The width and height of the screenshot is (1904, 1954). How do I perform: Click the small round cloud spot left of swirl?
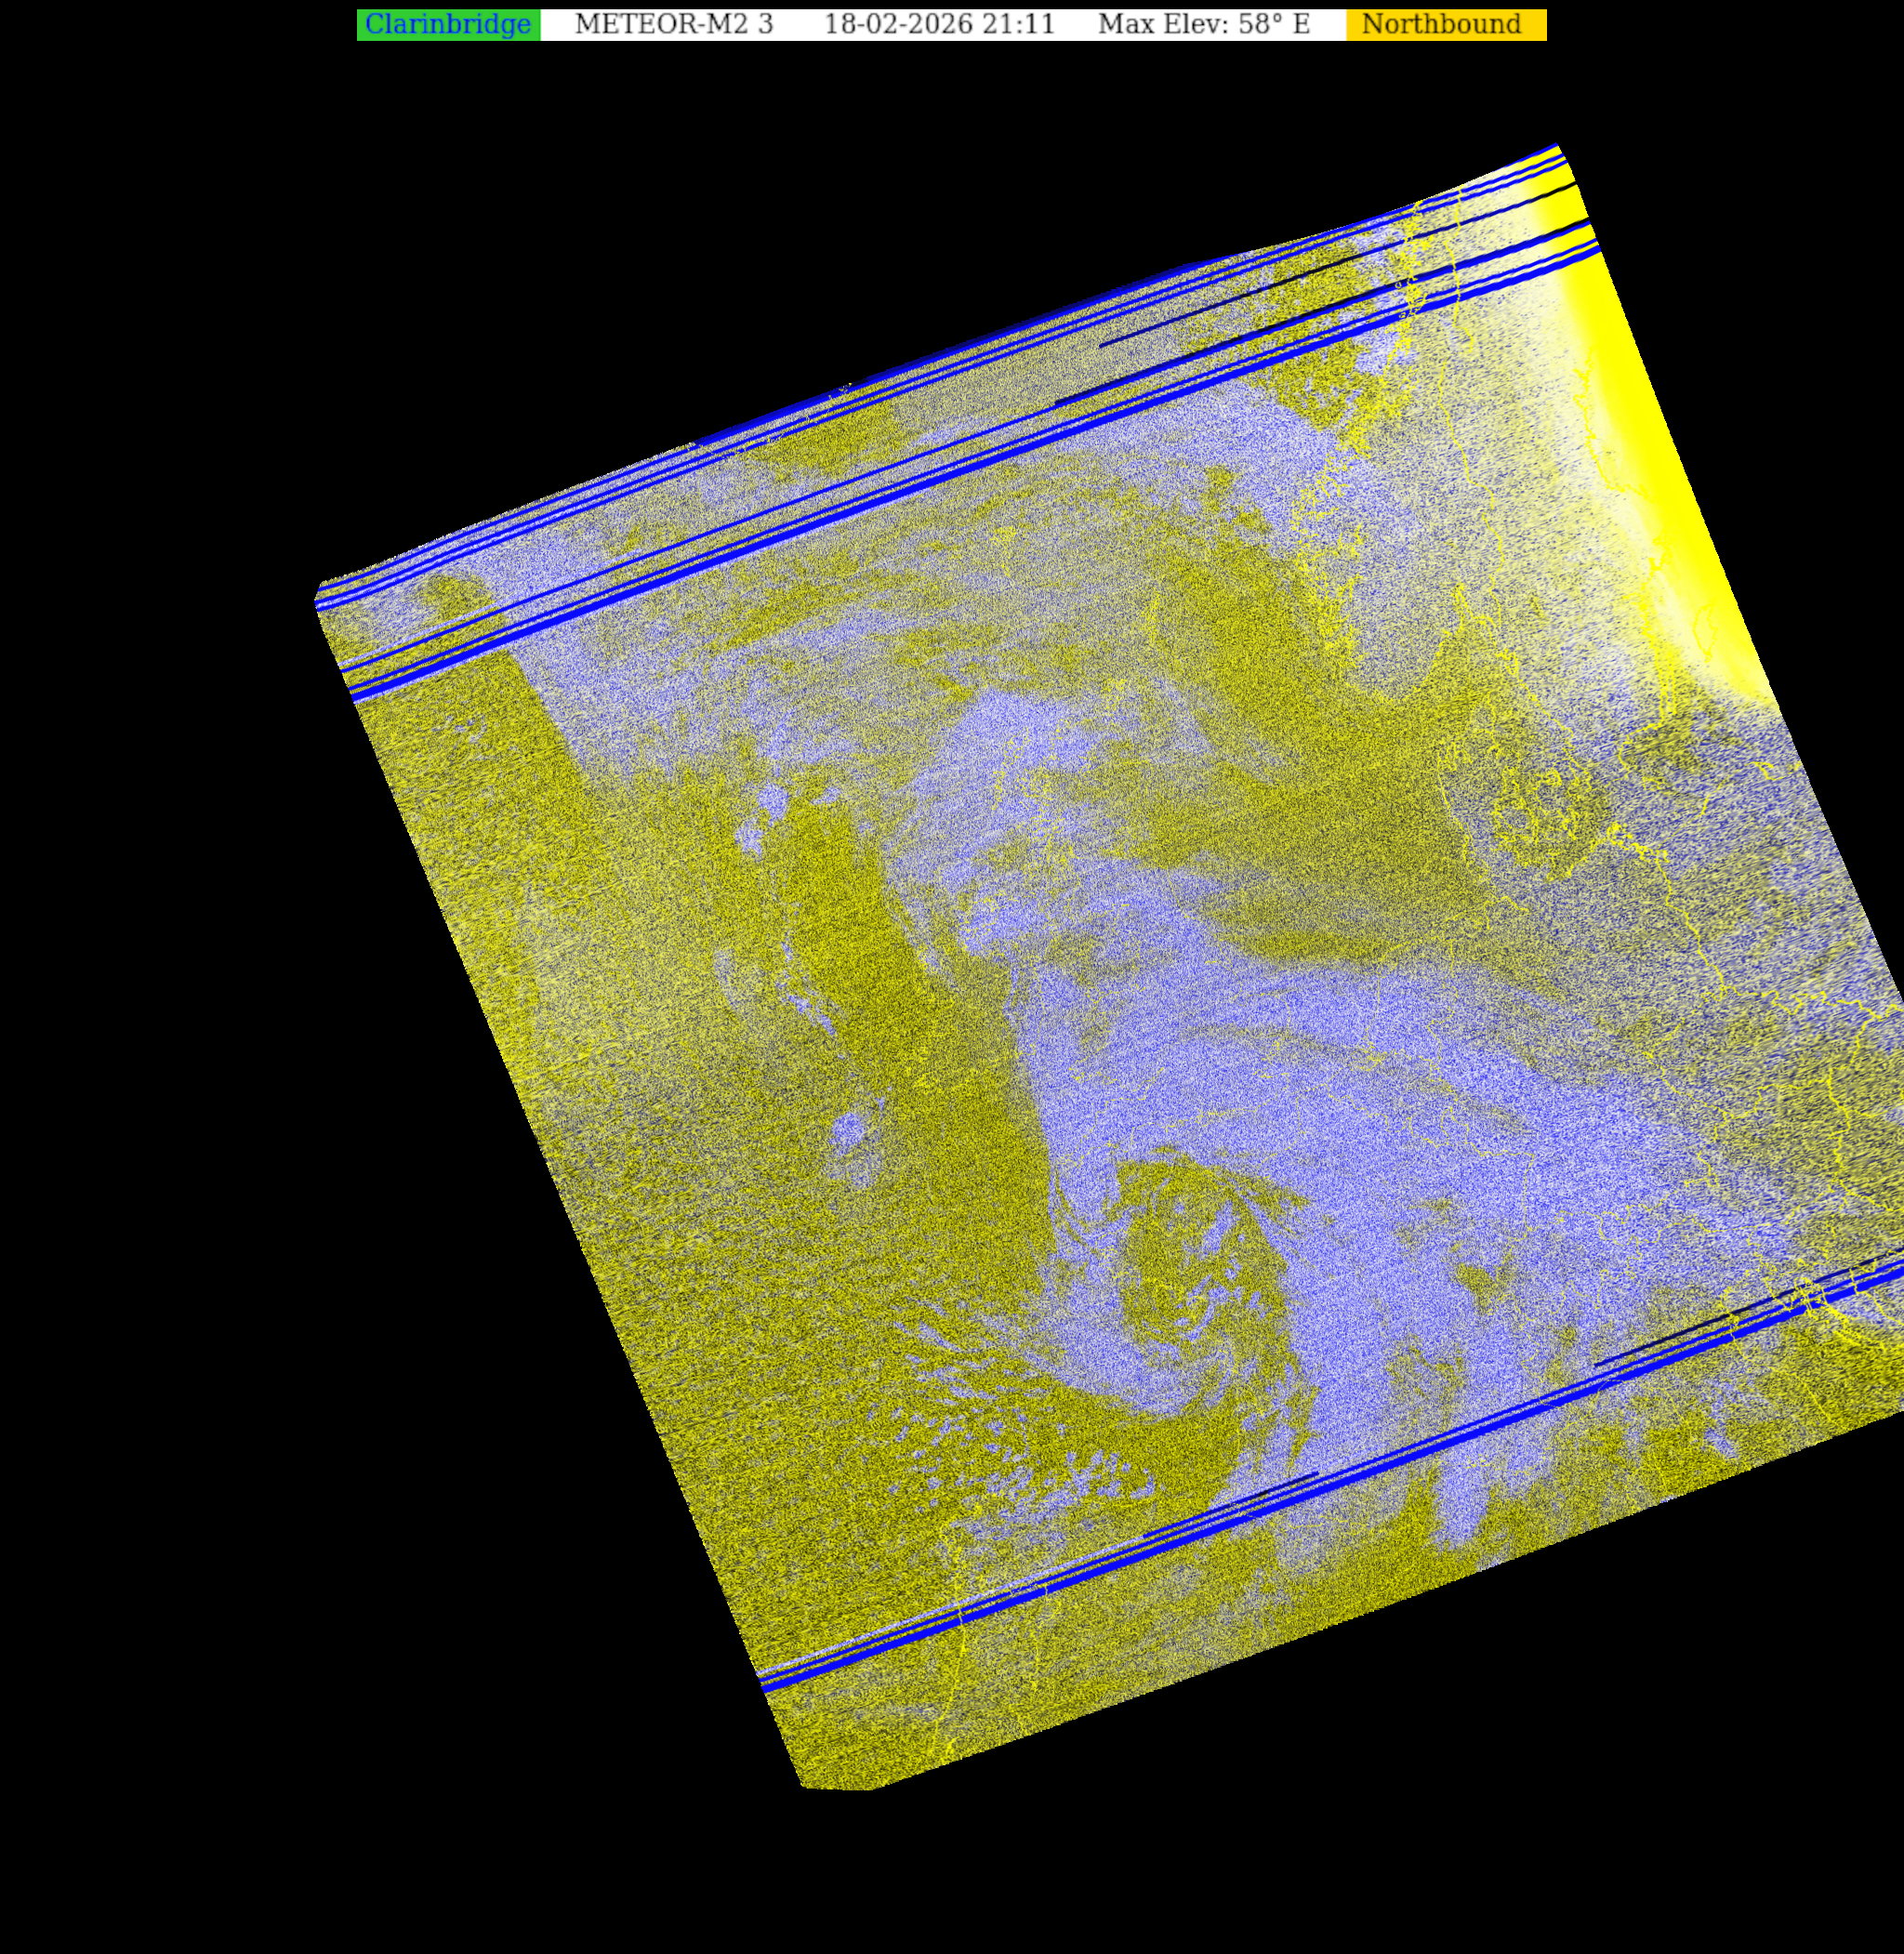click(849, 1132)
